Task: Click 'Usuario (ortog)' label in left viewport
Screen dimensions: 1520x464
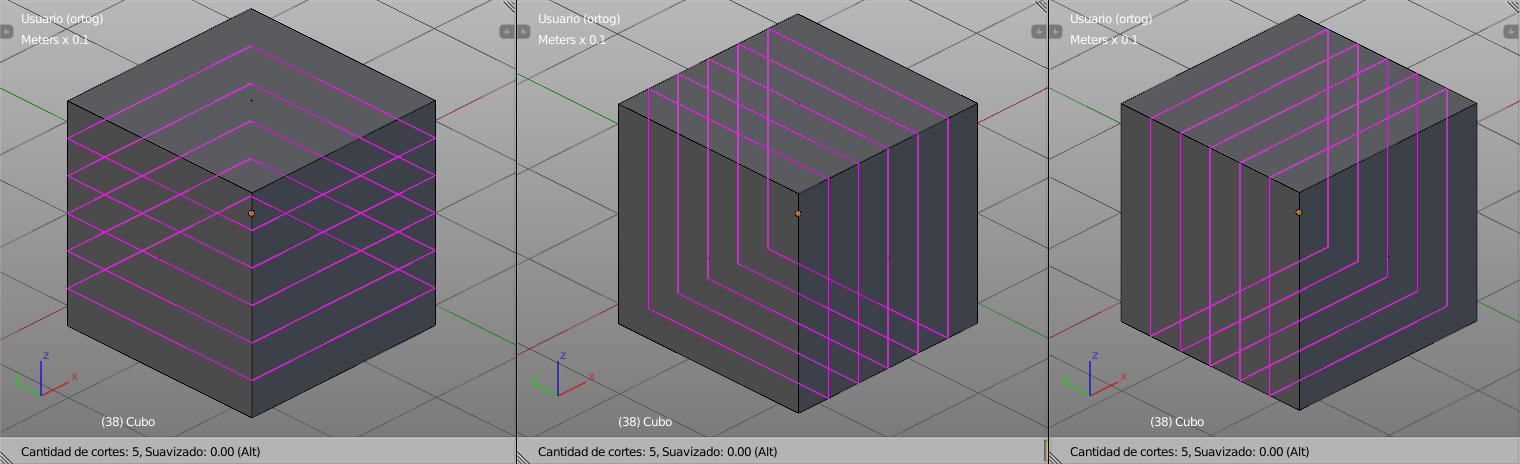Action: pos(62,19)
